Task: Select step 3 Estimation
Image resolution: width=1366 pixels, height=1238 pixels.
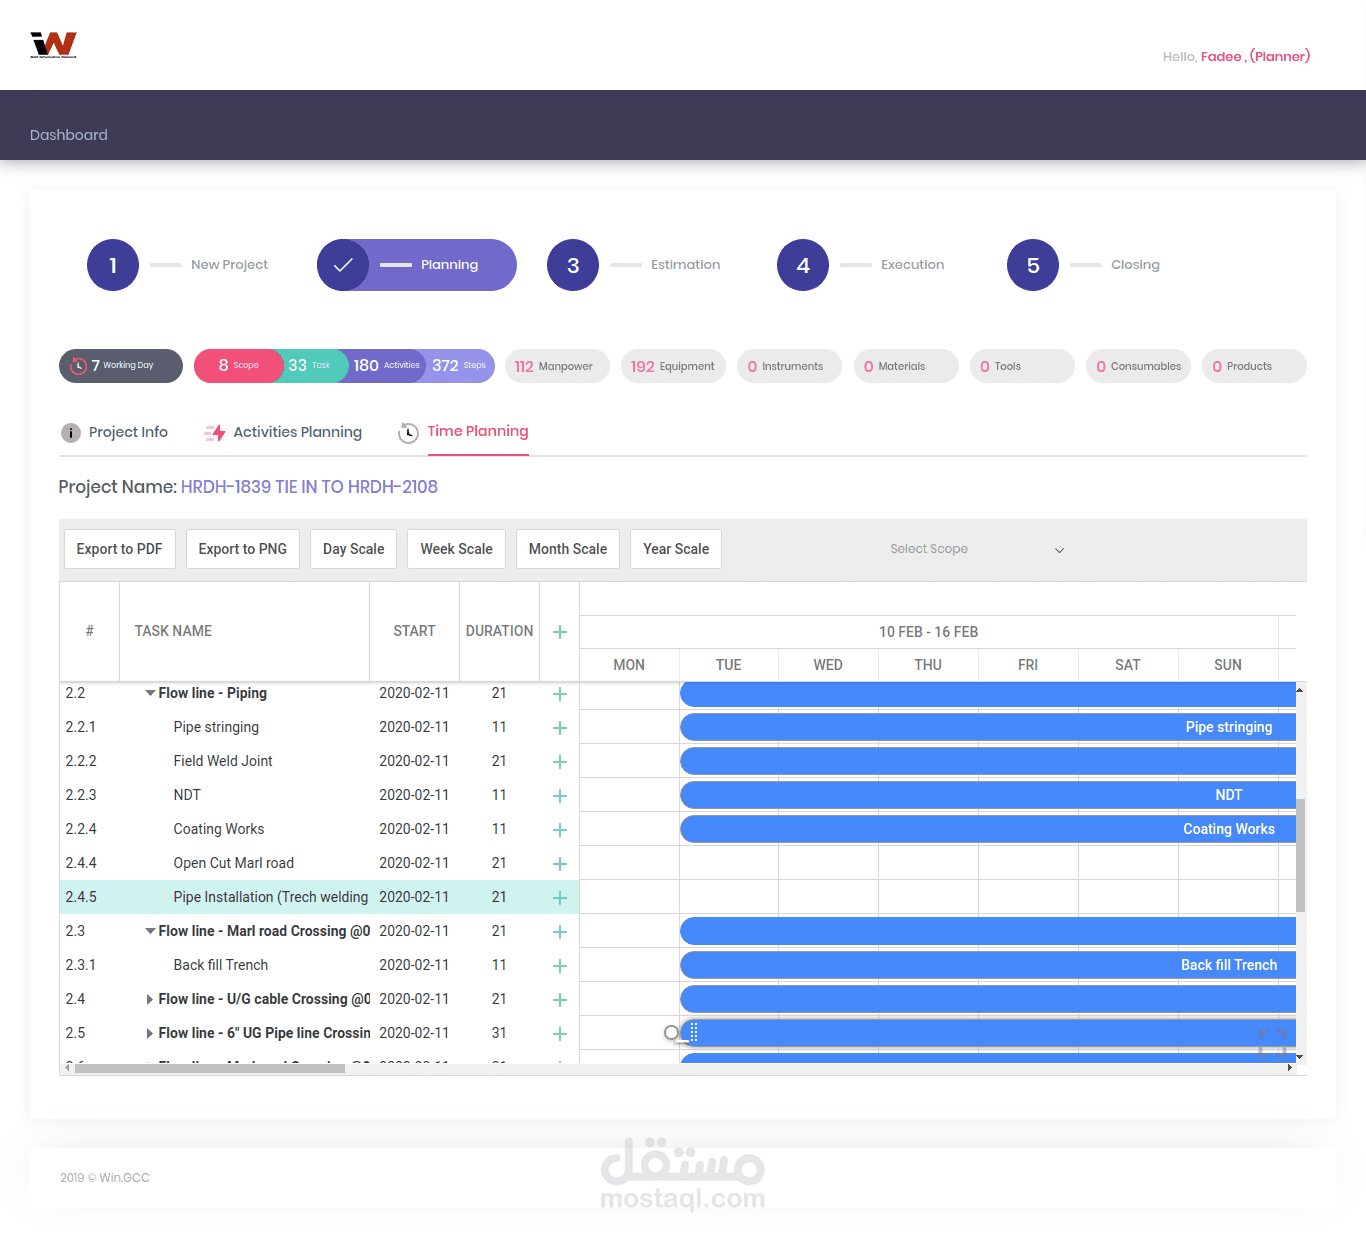Action: [573, 265]
